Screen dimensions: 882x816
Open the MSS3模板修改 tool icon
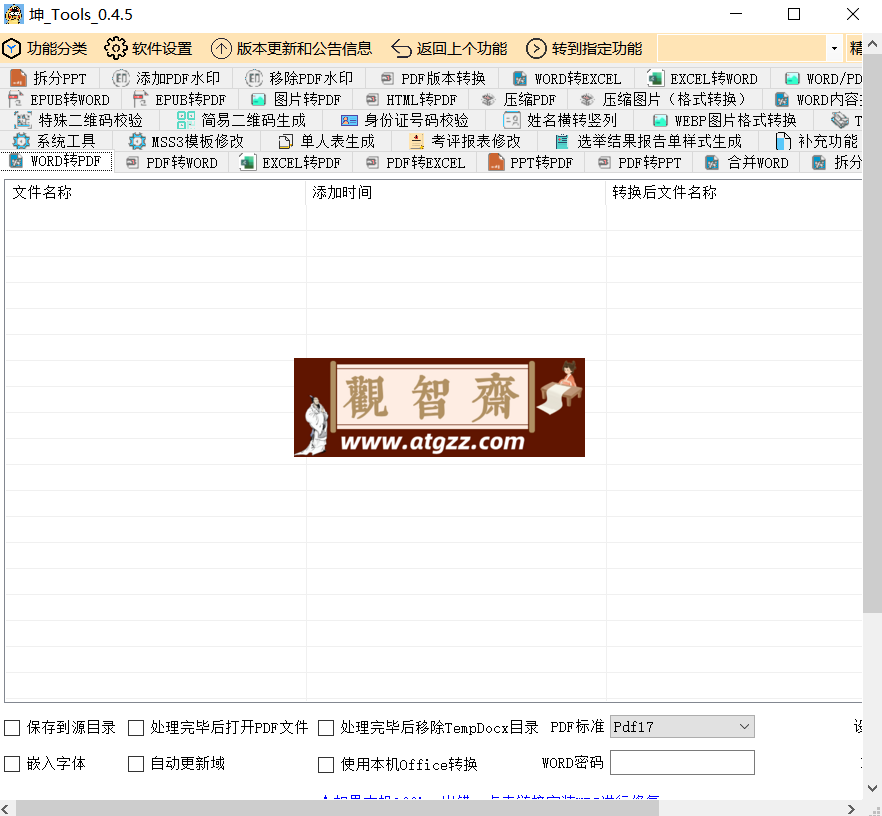tap(137, 141)
